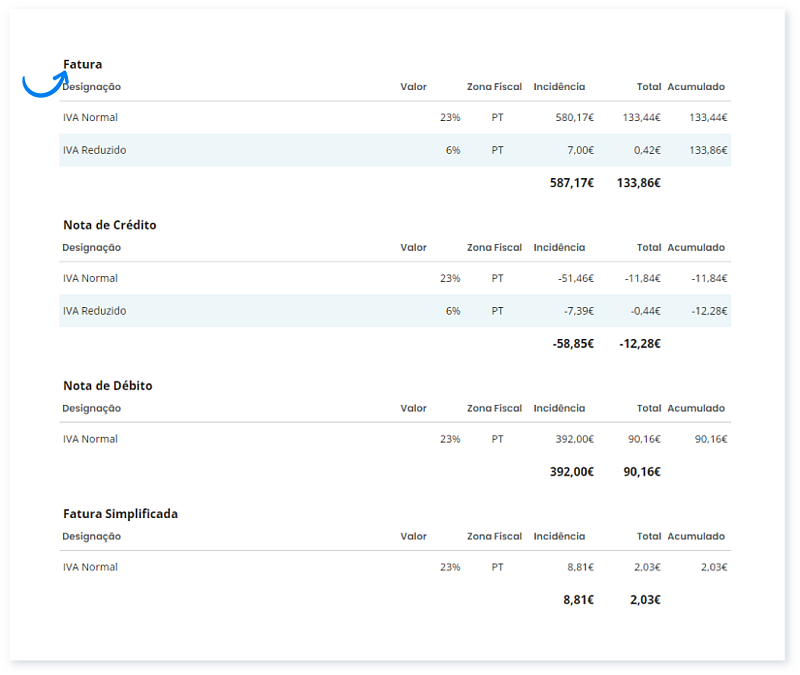
Task: Select the IVA Reduzido row under Nota de Crédito
Action: point(94,311)
